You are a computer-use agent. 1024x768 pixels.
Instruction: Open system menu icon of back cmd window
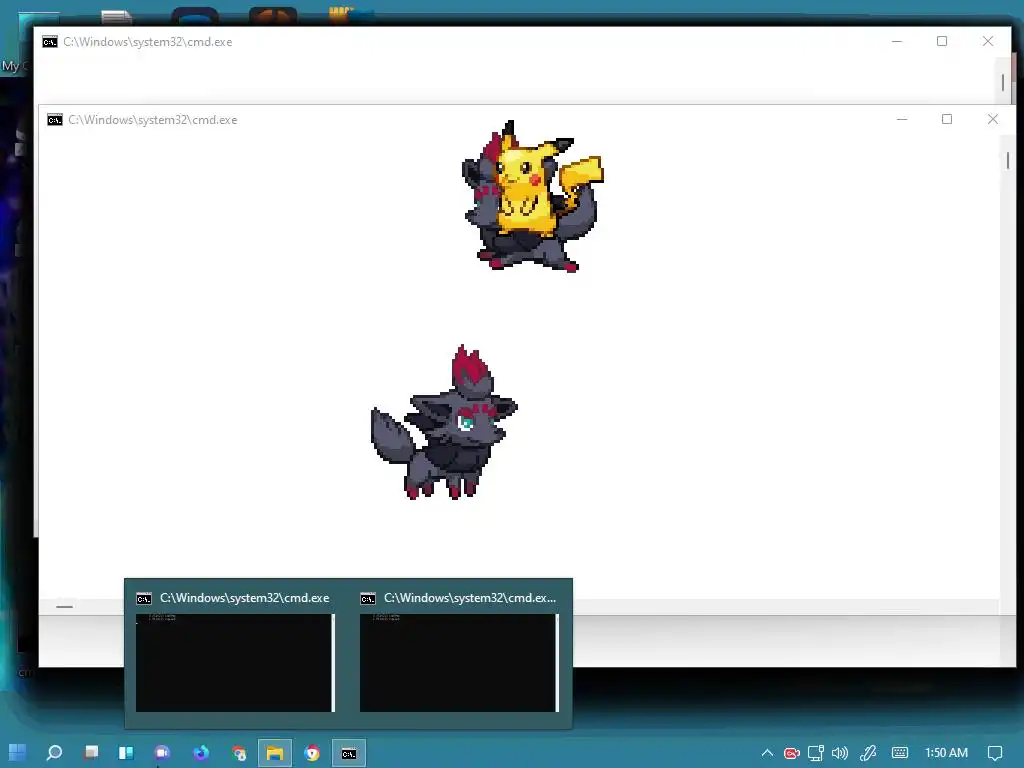(50, 42)
